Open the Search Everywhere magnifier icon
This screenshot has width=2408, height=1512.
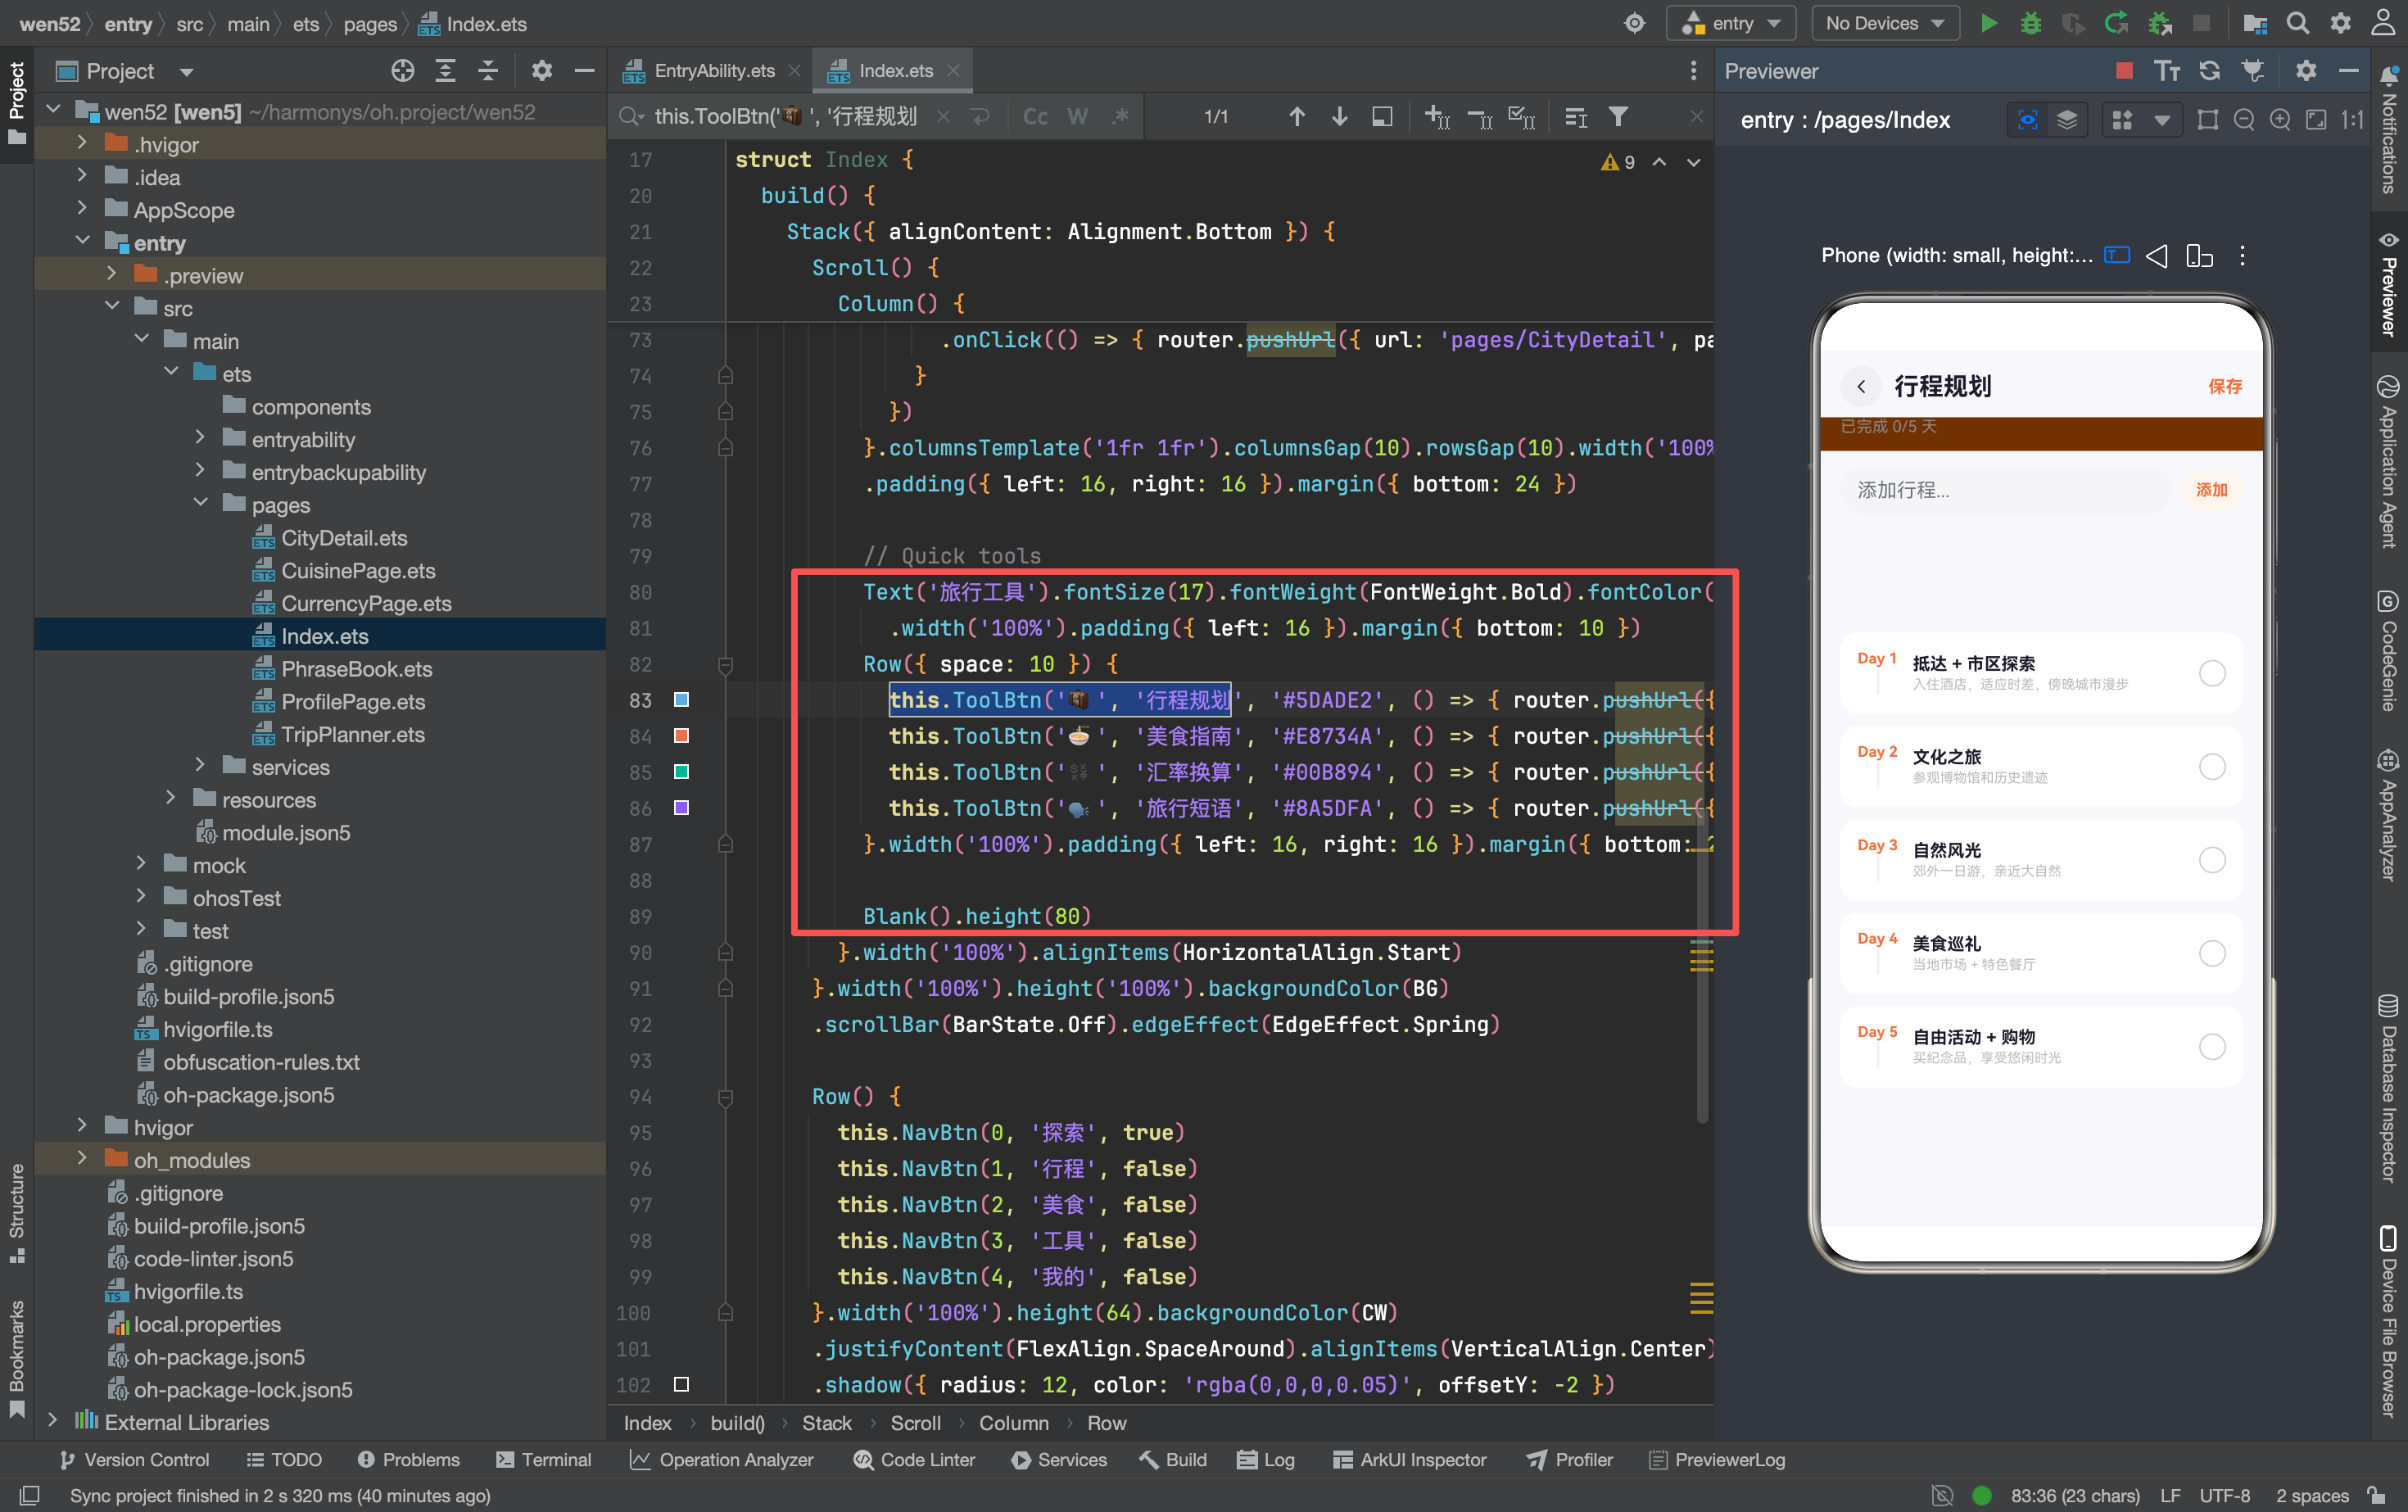point(2298,23)
